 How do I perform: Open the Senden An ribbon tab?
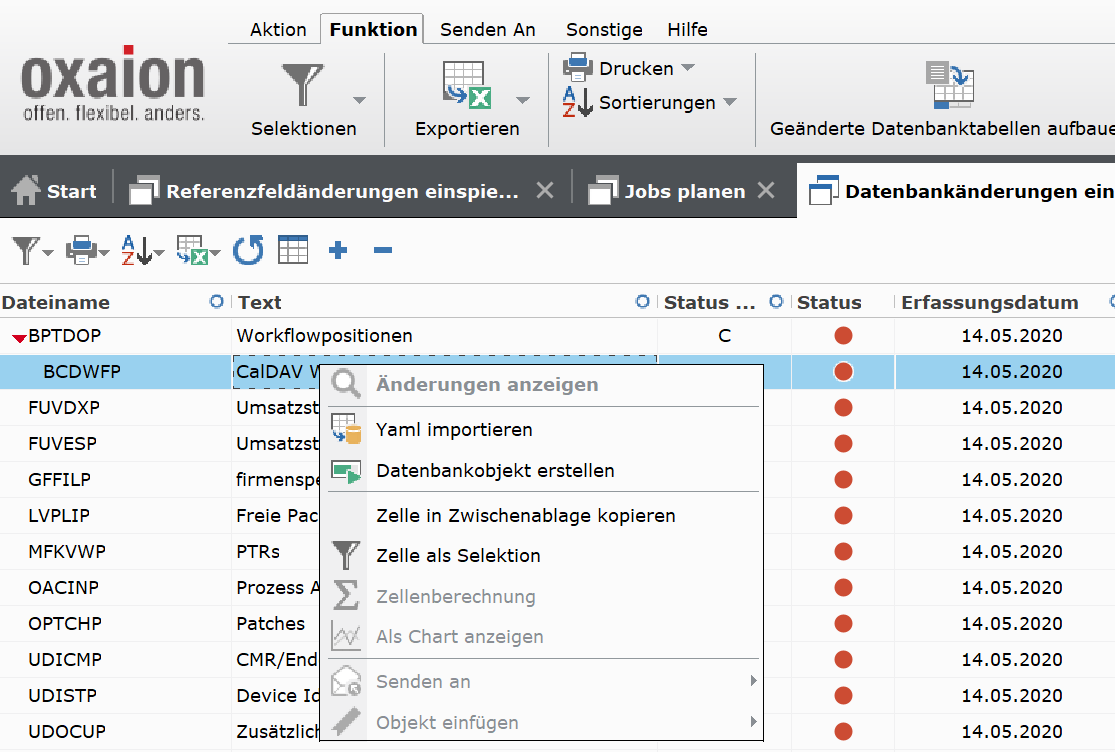[x=488, y=29]
